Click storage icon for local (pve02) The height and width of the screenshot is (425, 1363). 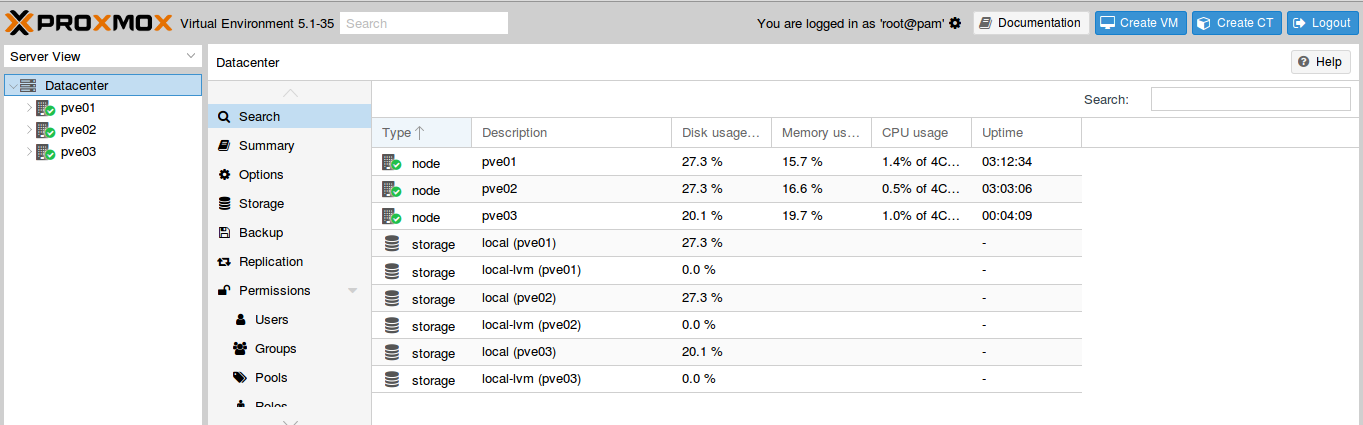(391, 298)
